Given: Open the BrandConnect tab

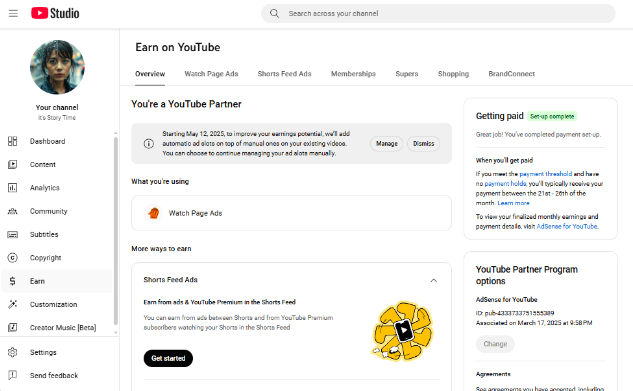Looking at the screenshot, I should coord(511,74).
